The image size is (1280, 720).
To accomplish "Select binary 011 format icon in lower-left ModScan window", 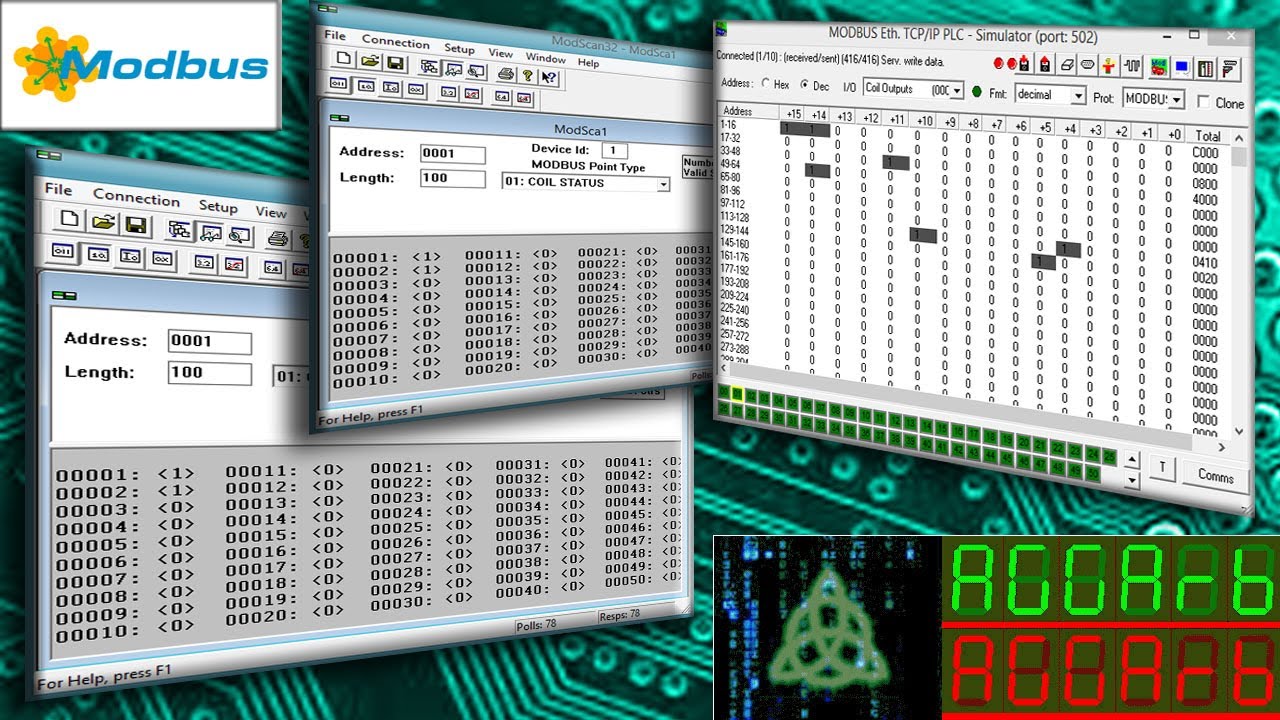I will tap(63, 251).
